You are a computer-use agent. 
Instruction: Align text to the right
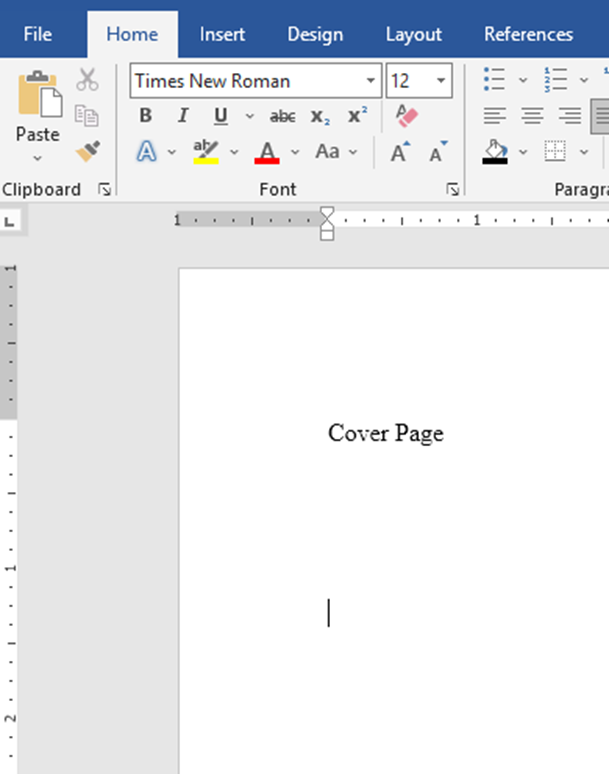(x=570, y=116)
